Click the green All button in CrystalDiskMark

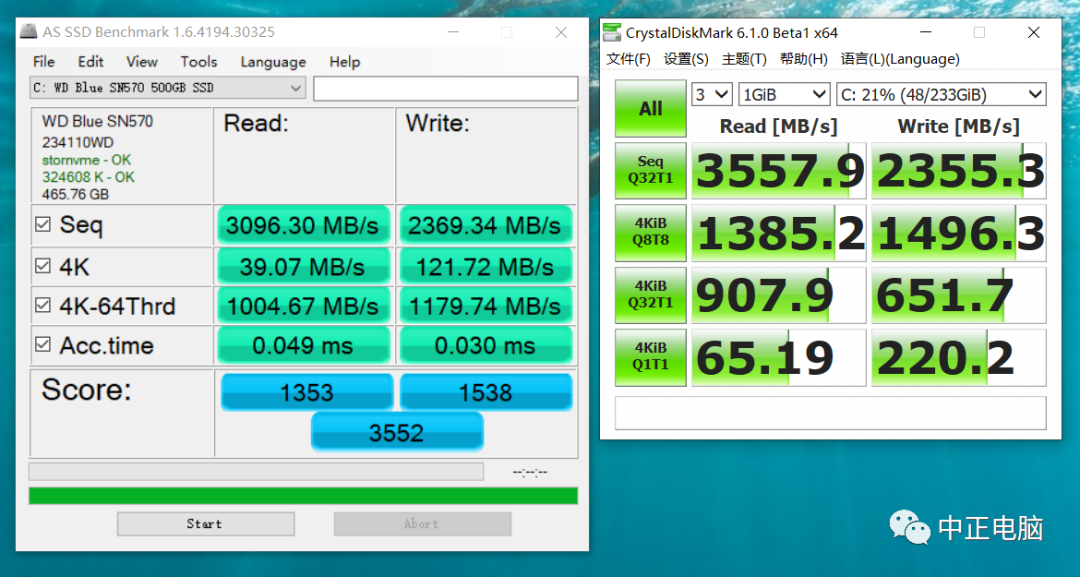[x=650, y=109]
